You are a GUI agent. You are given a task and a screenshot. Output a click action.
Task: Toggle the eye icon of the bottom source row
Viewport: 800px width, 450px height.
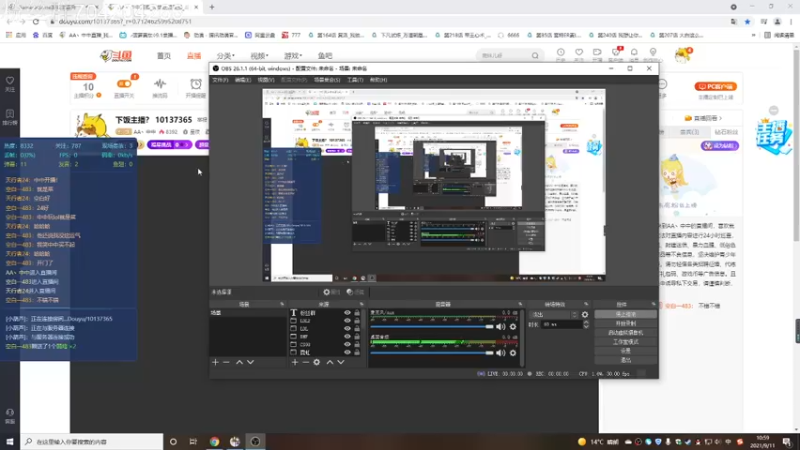(x=347, y=353)
